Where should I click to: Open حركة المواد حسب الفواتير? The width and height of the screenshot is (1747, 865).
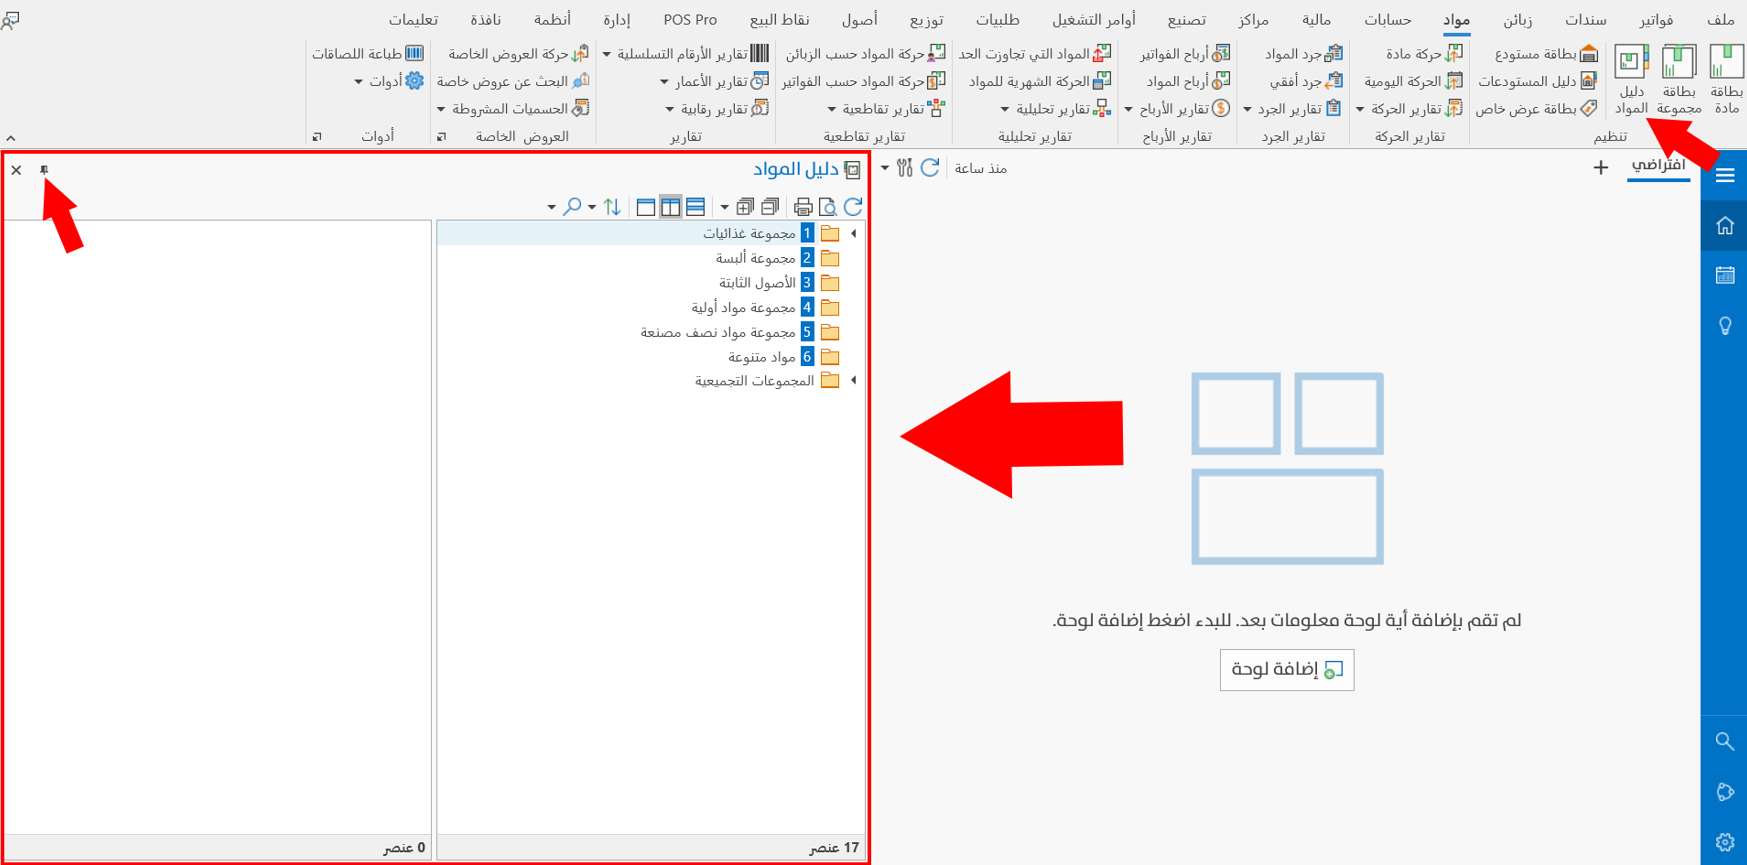point(863,81)
